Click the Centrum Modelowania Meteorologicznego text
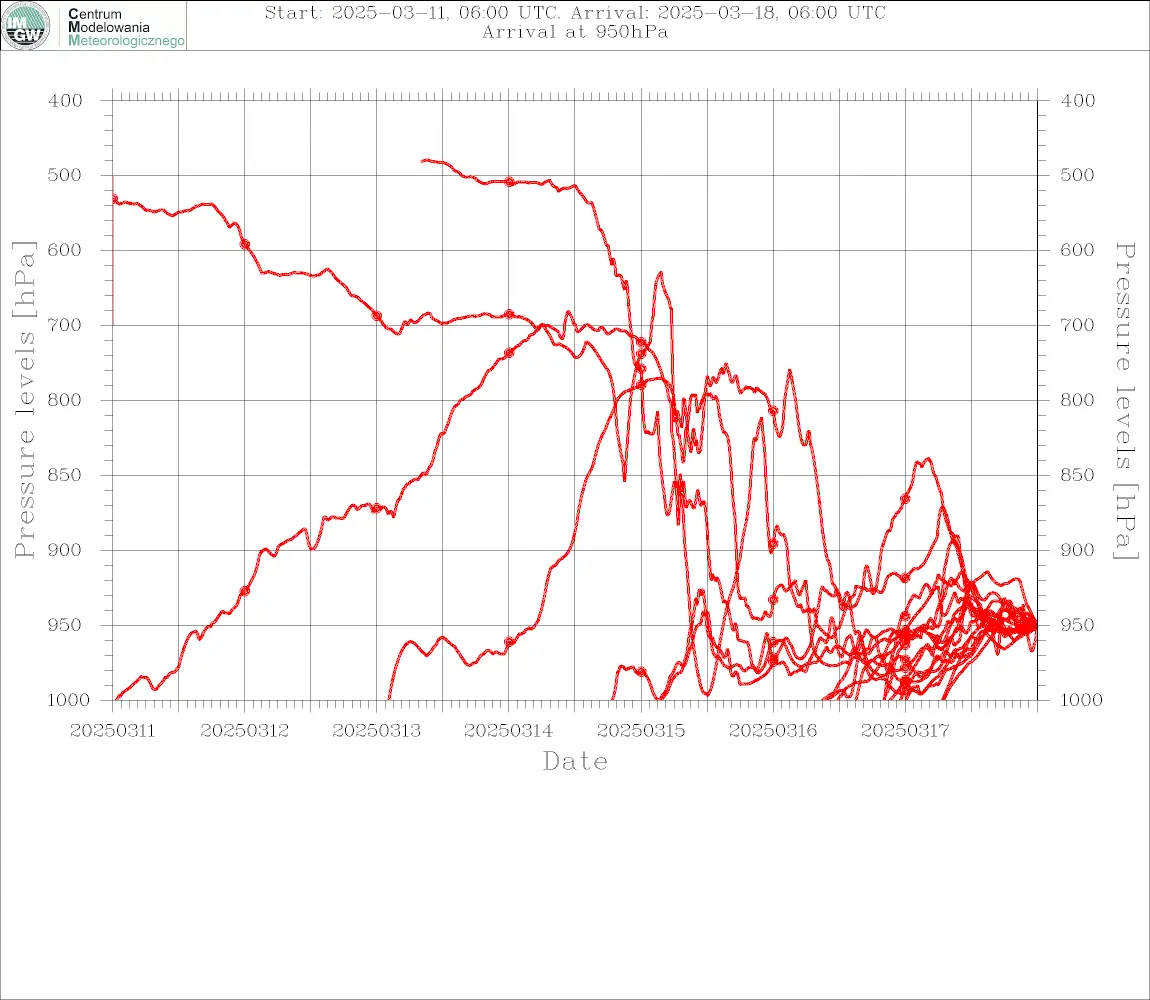1150x1000 pixels. pyautogui.click(x=125, y=27)
